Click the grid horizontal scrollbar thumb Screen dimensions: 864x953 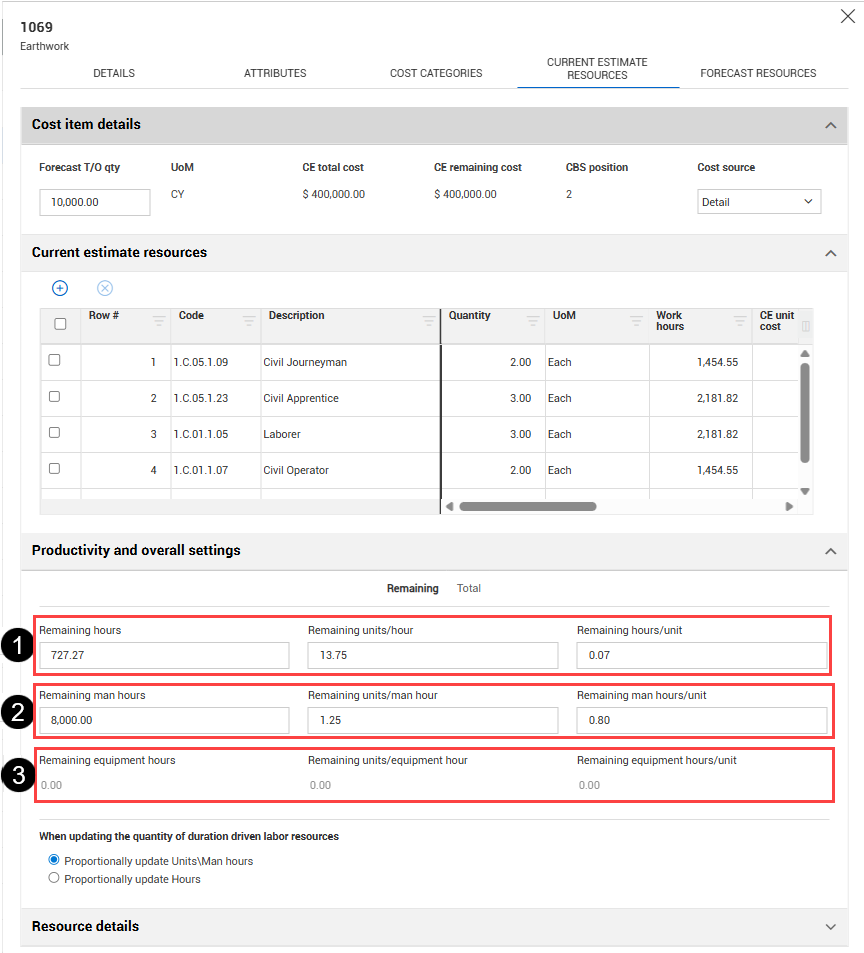click(x=528, y=506)
